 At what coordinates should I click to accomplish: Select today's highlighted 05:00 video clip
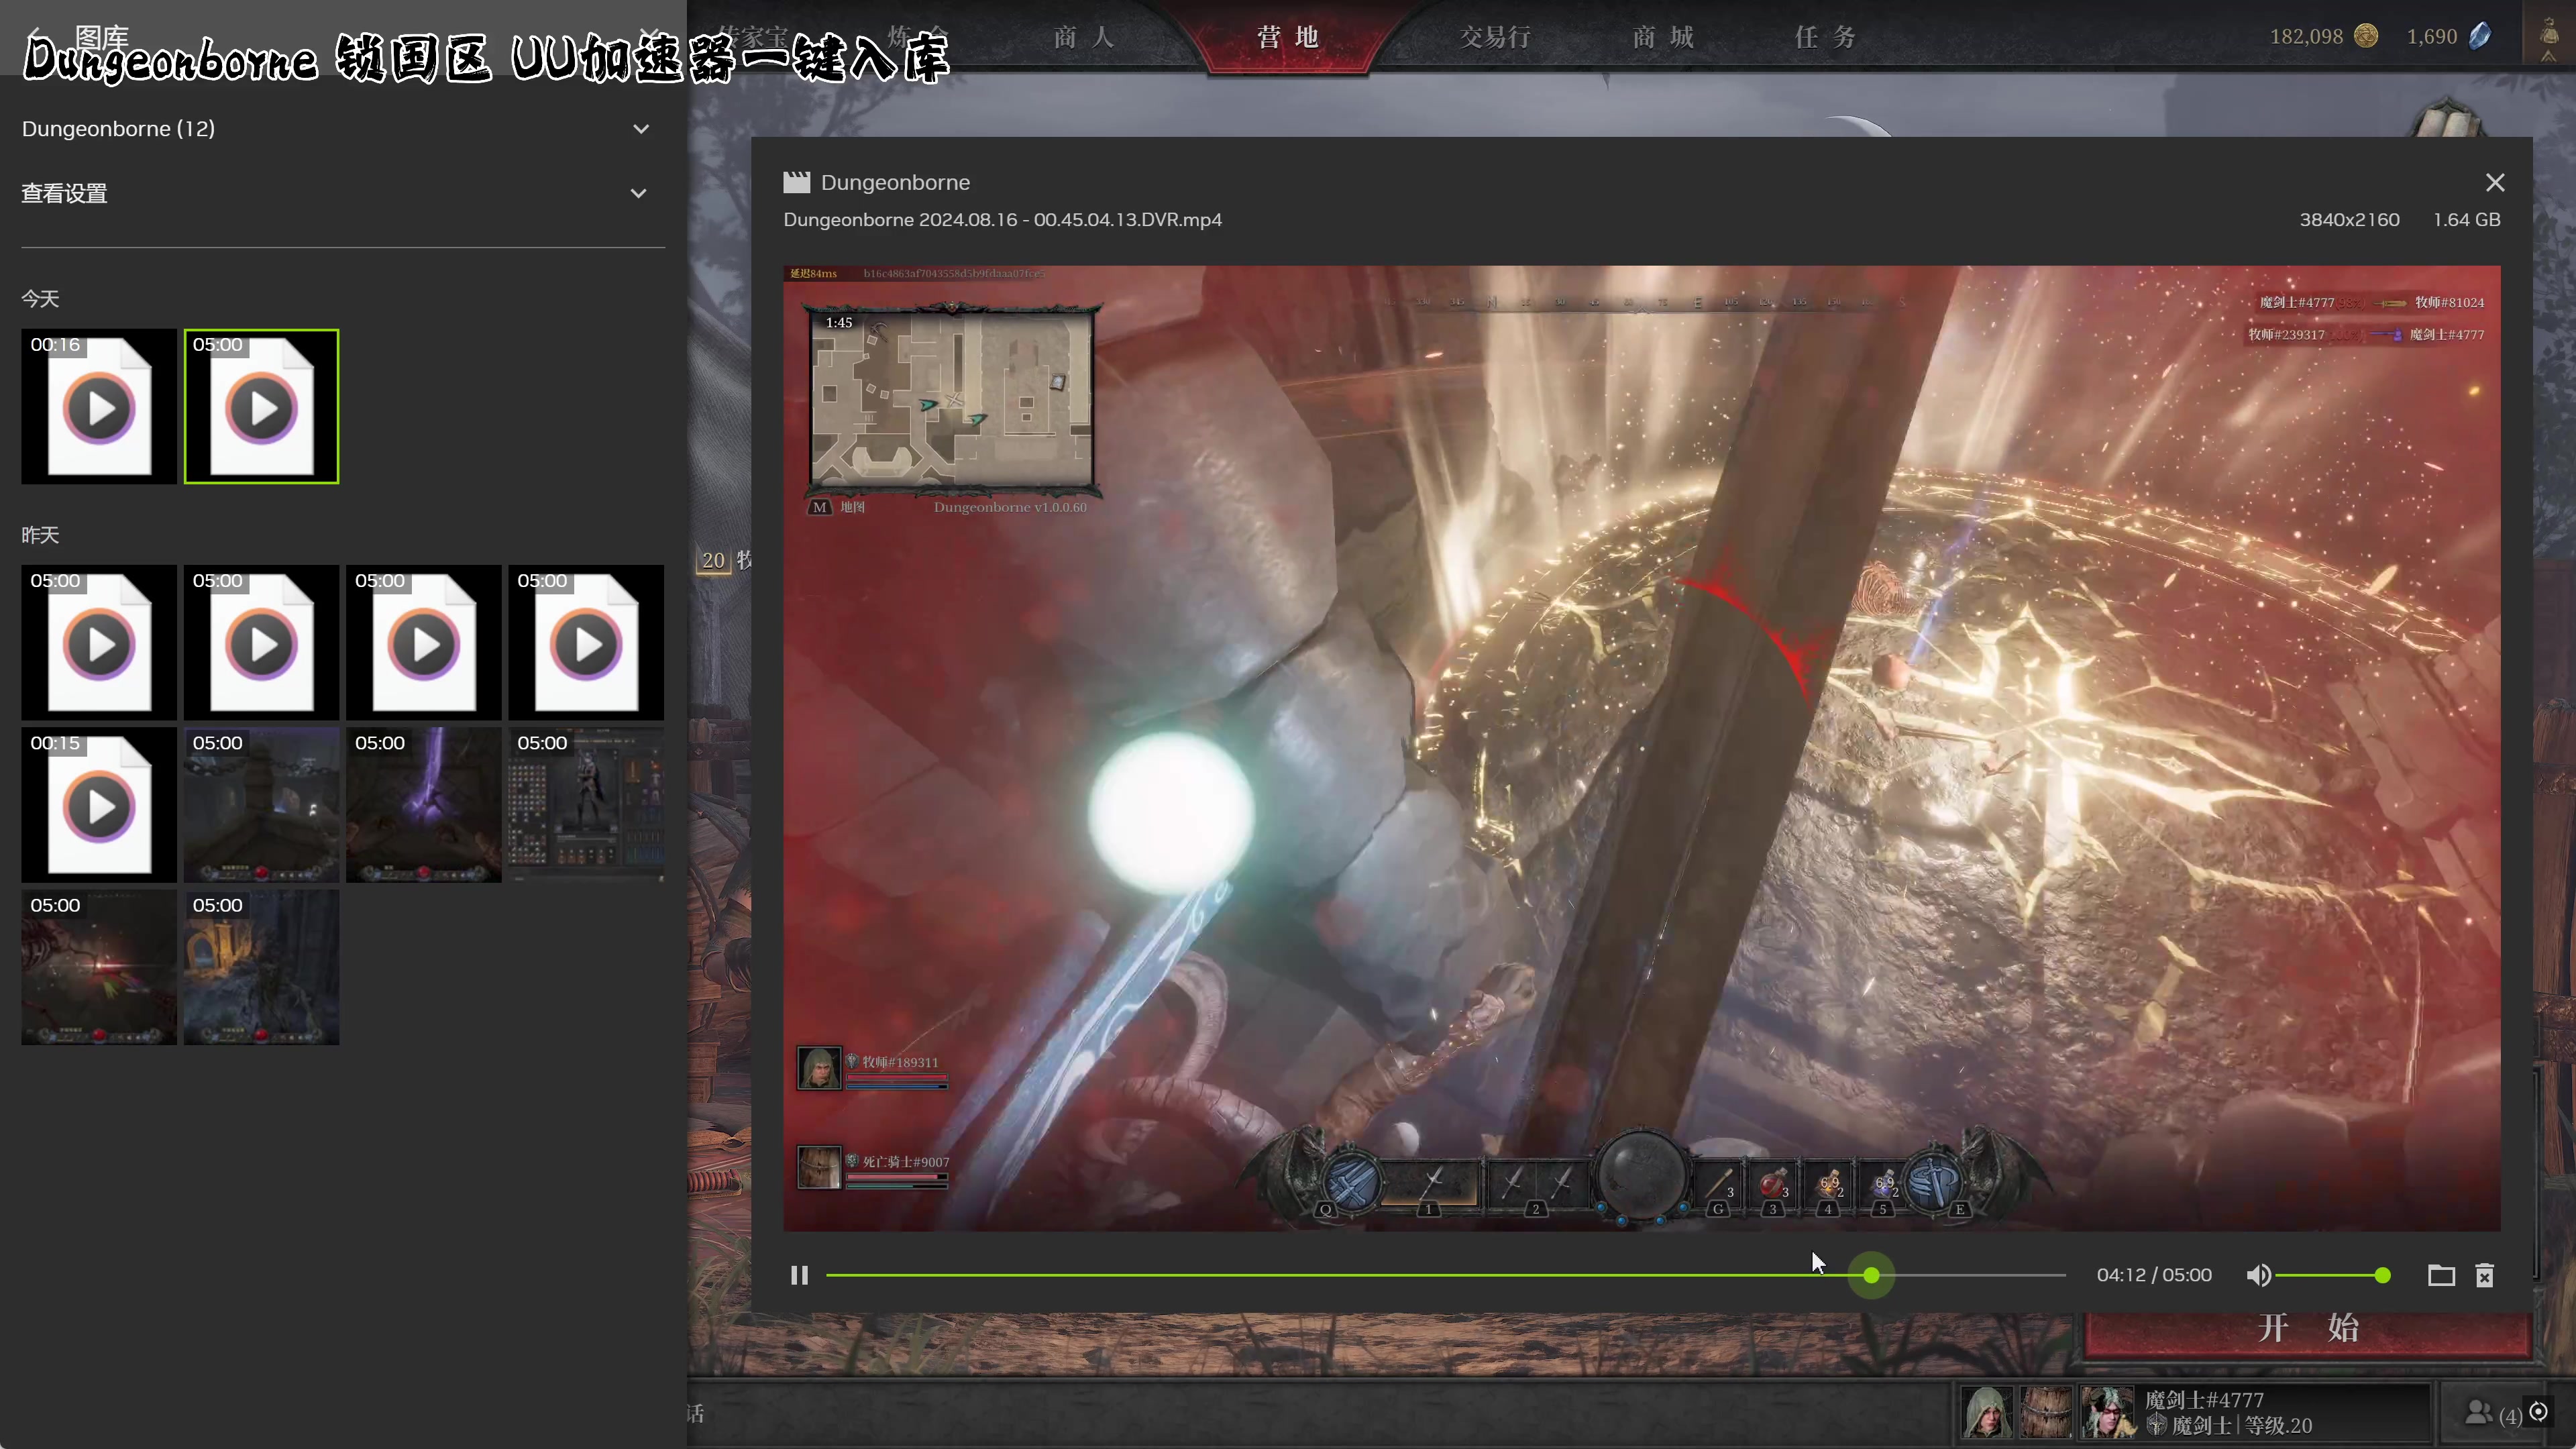point(261,406)
